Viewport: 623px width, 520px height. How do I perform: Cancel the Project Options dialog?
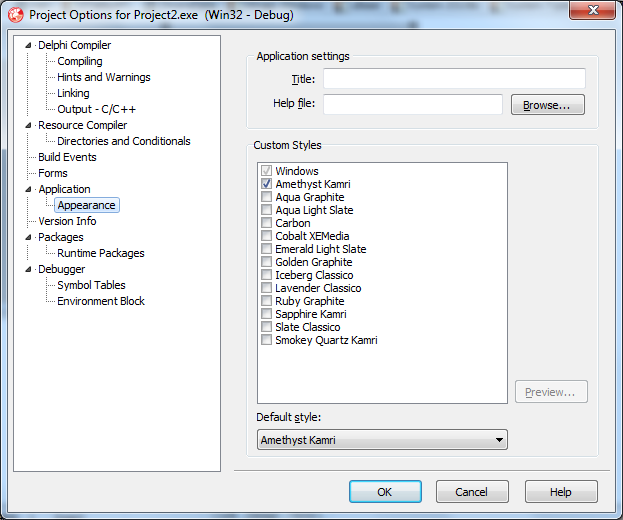(472, 491)
